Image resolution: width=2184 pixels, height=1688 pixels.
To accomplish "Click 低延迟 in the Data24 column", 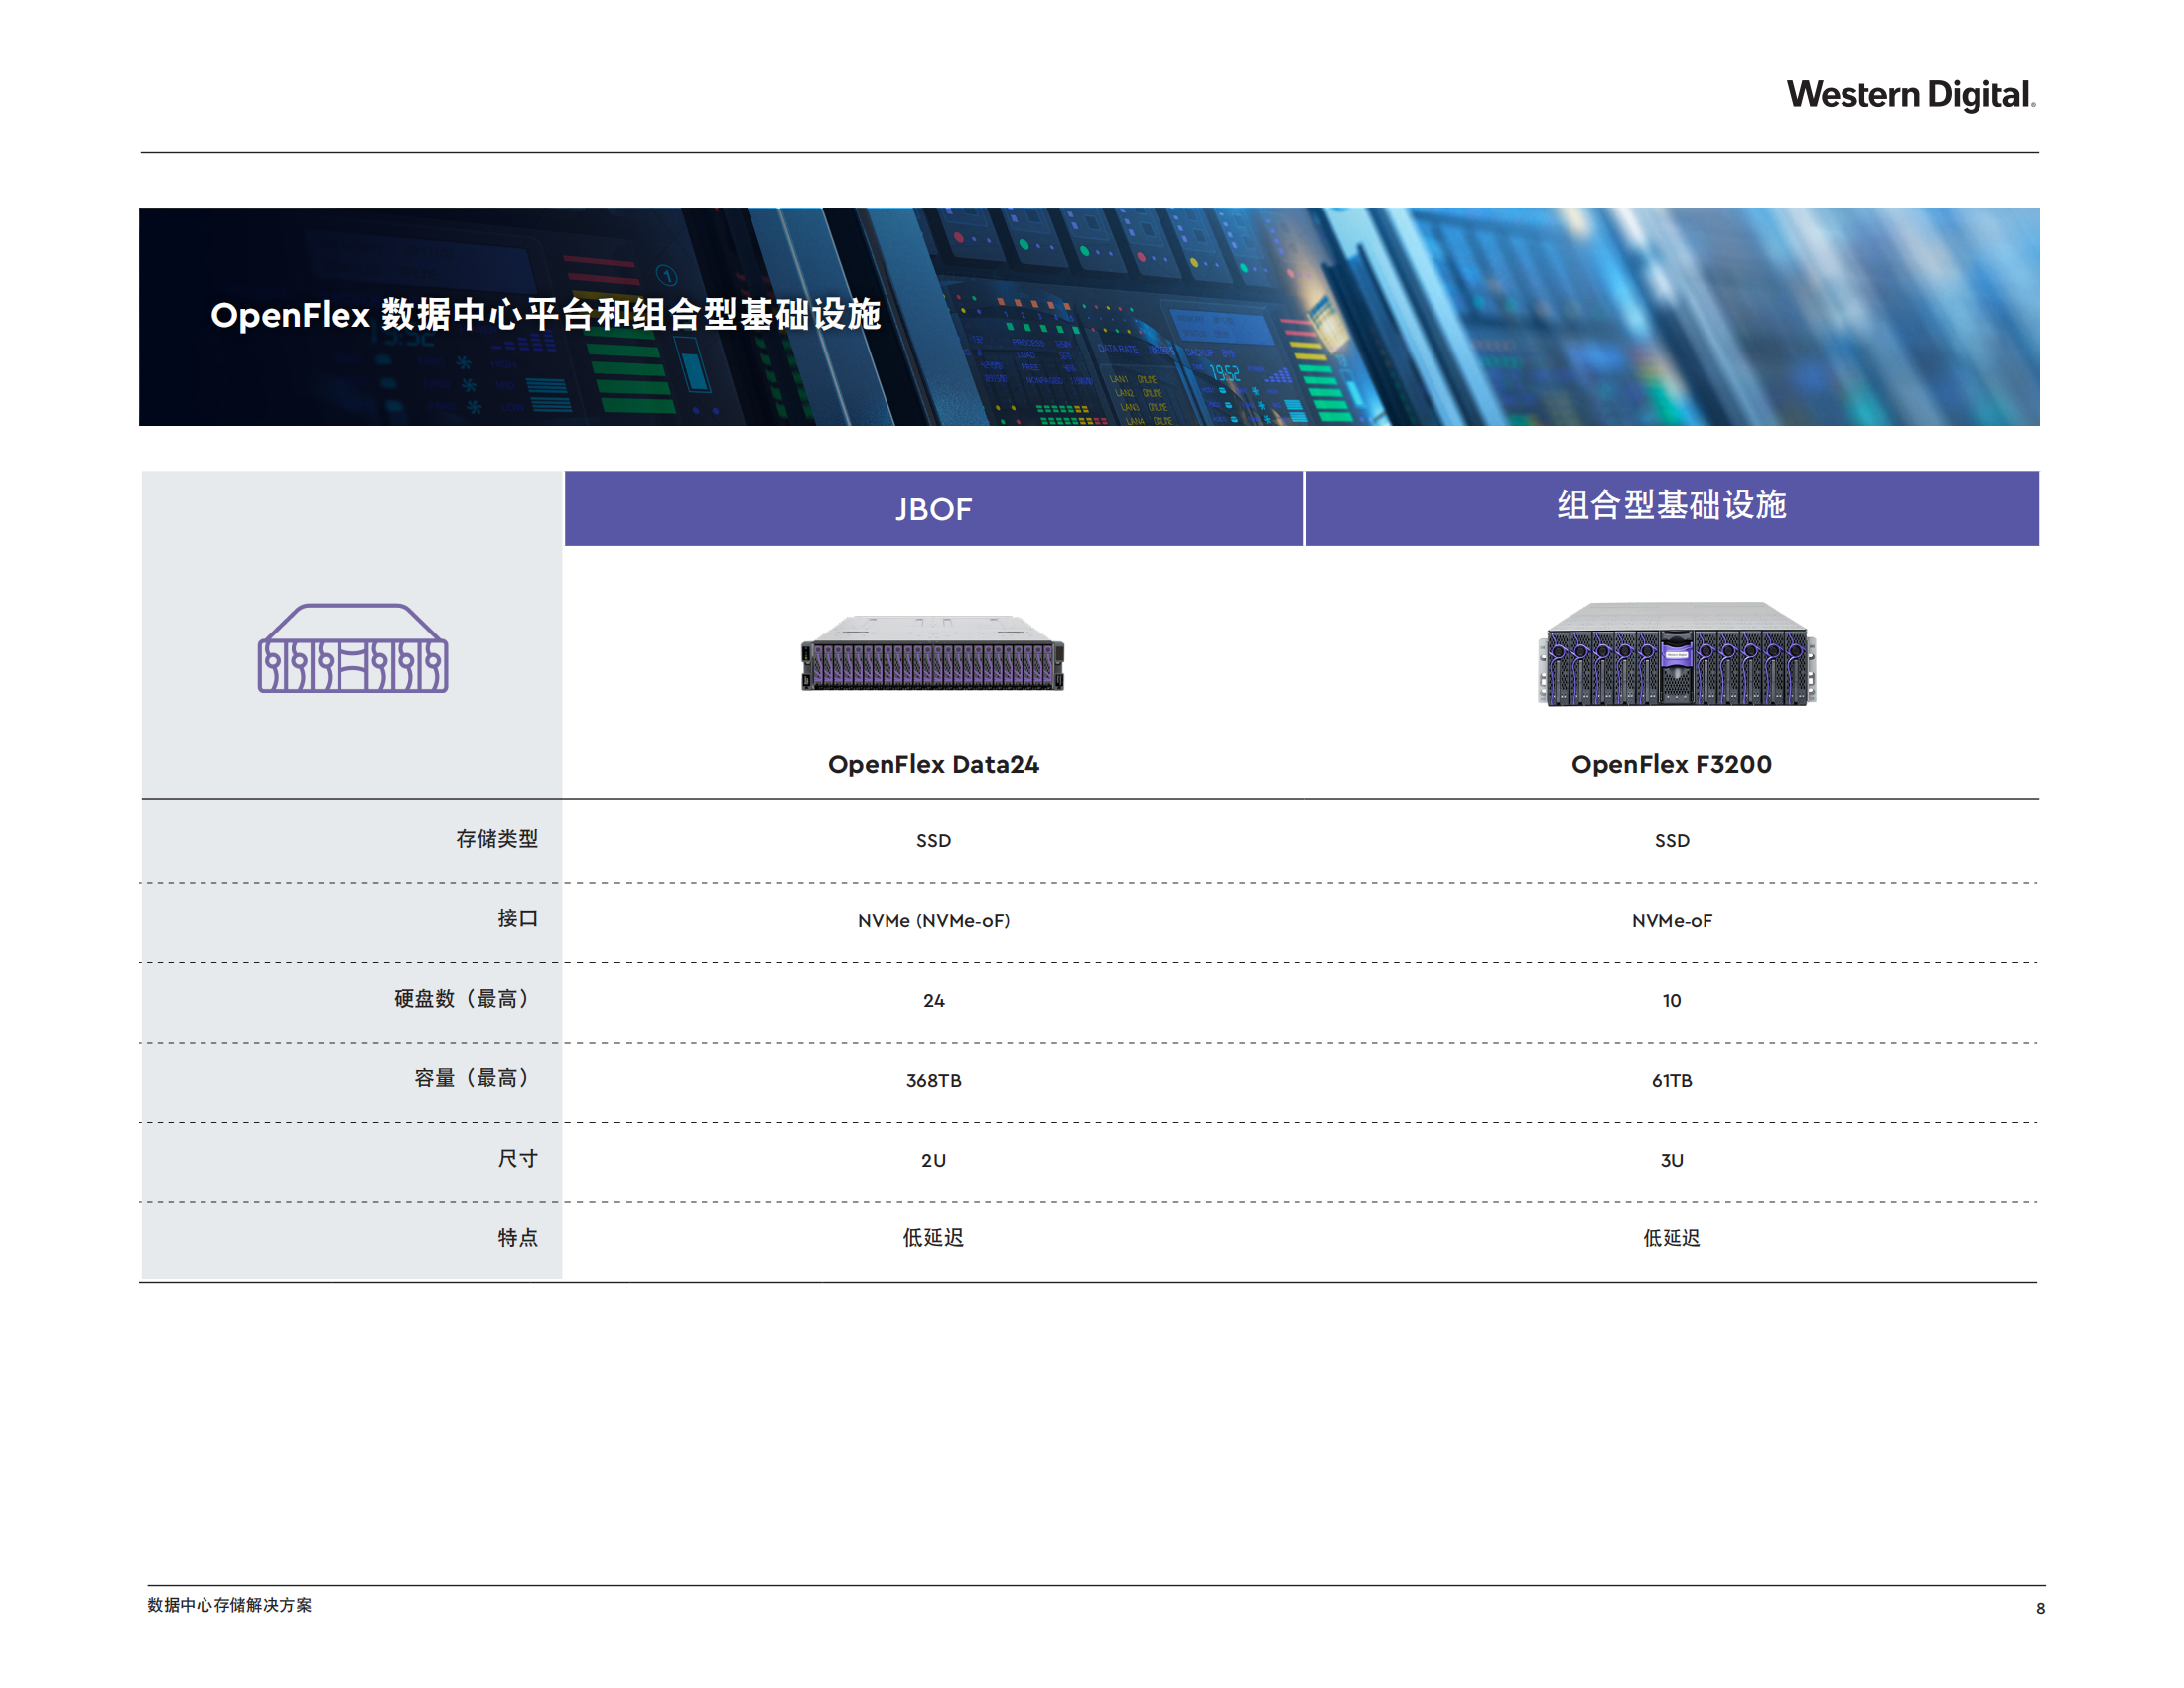I will [933, 1239].
